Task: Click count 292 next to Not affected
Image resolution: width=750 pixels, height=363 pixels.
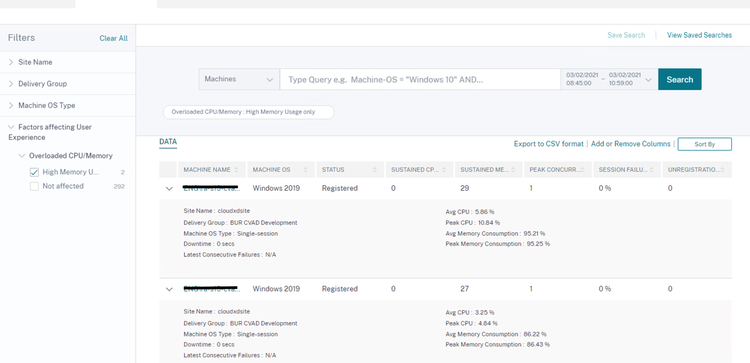Action: (x=119, y=187)
